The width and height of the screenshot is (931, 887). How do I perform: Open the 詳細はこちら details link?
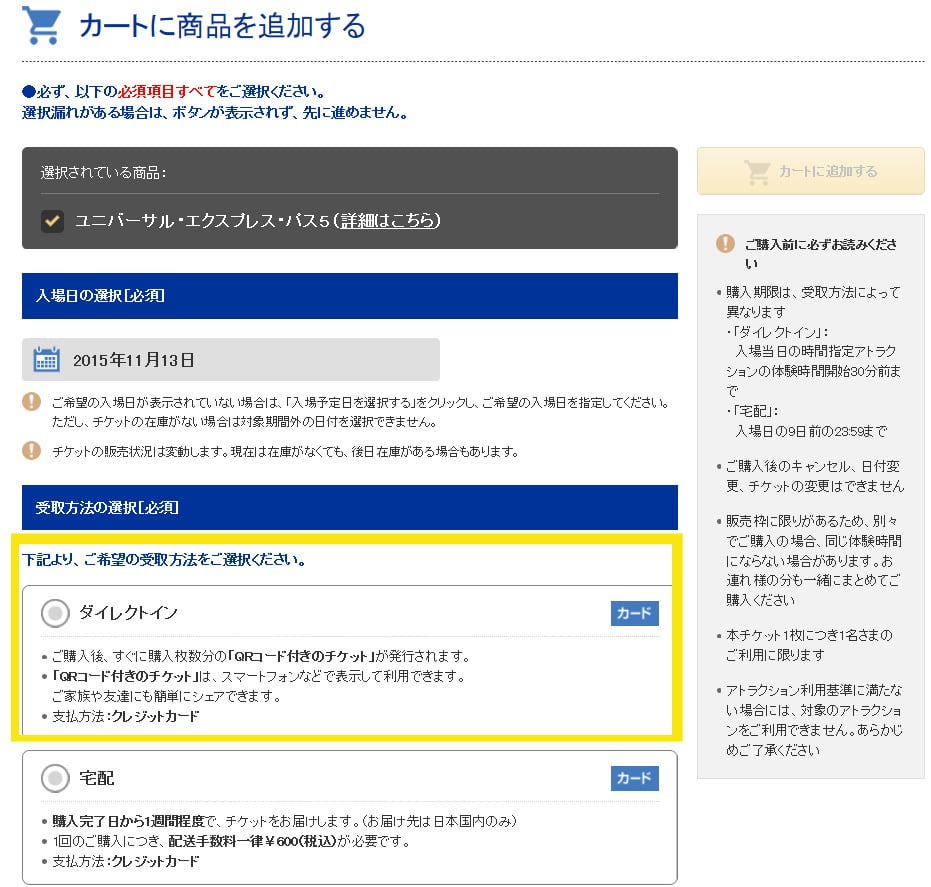point(388,221)
